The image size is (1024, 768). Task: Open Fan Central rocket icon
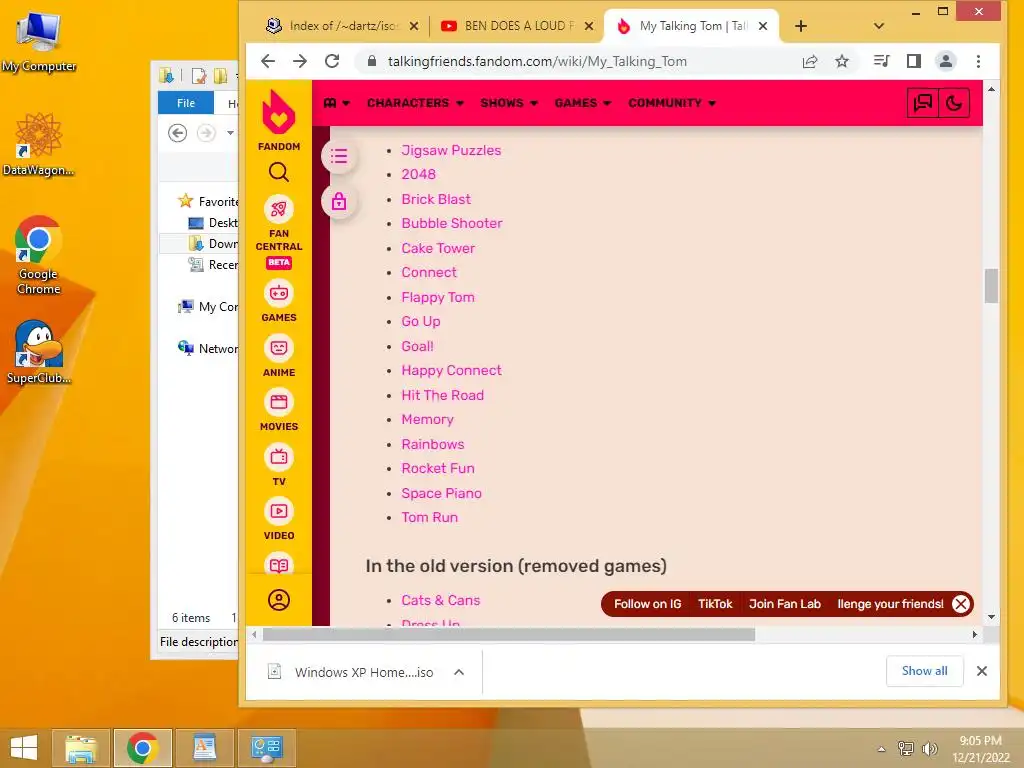(x=279, y=209)
